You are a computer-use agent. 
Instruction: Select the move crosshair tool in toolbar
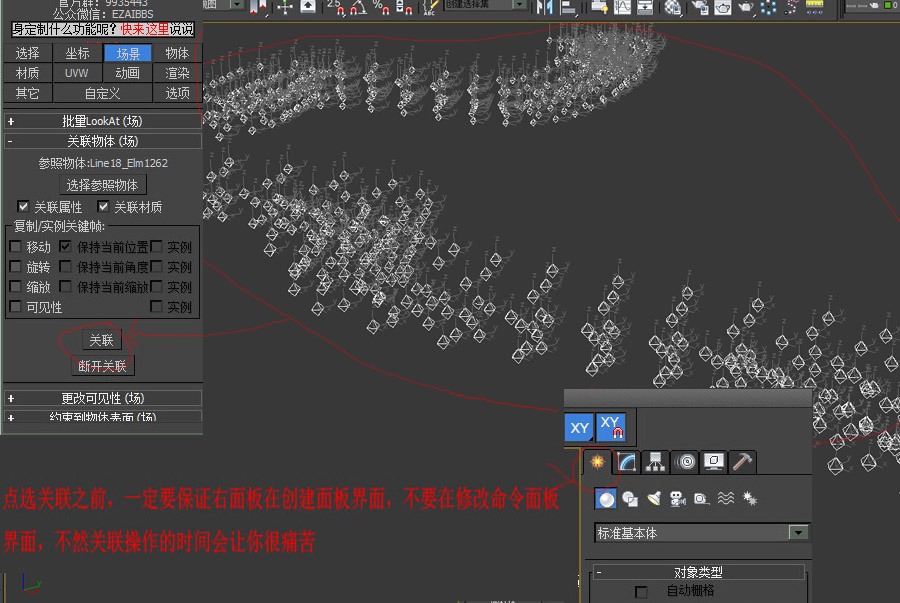pos(285,7)
